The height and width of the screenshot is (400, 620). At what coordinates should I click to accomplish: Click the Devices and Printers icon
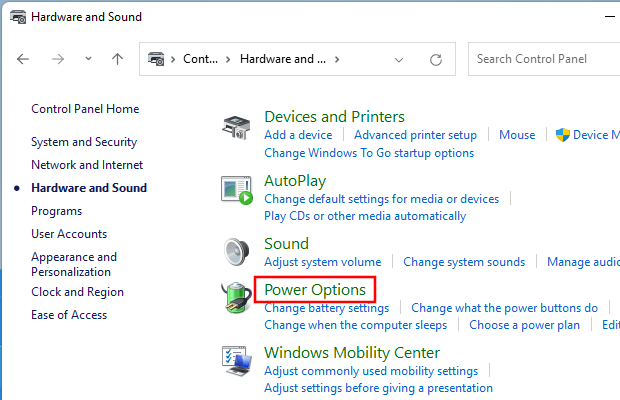236,127
